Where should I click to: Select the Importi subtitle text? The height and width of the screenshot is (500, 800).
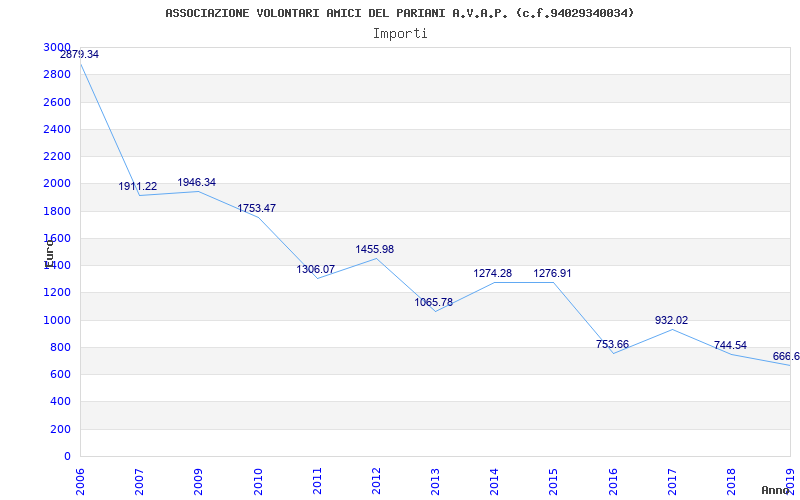pyautogui.click(x=400, y=33)
